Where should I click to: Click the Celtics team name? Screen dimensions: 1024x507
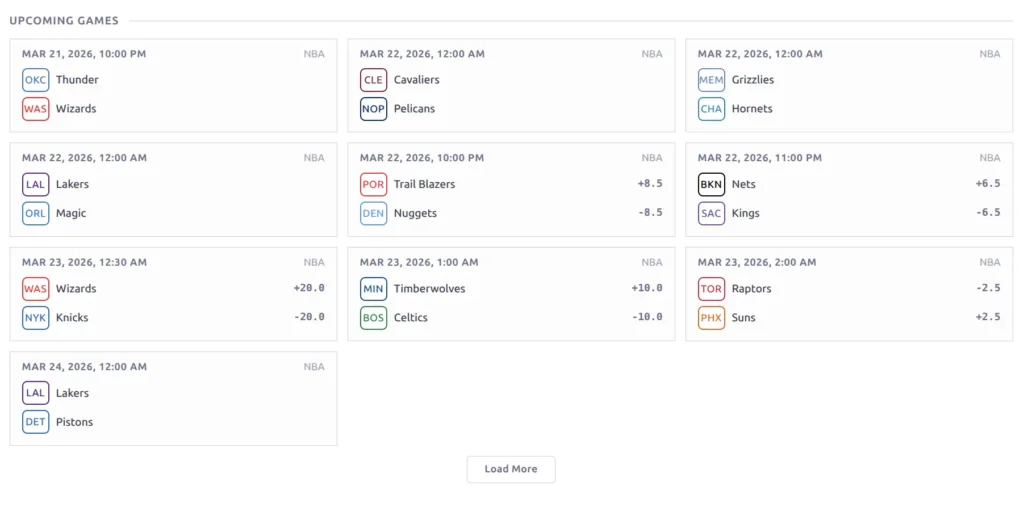411,318
